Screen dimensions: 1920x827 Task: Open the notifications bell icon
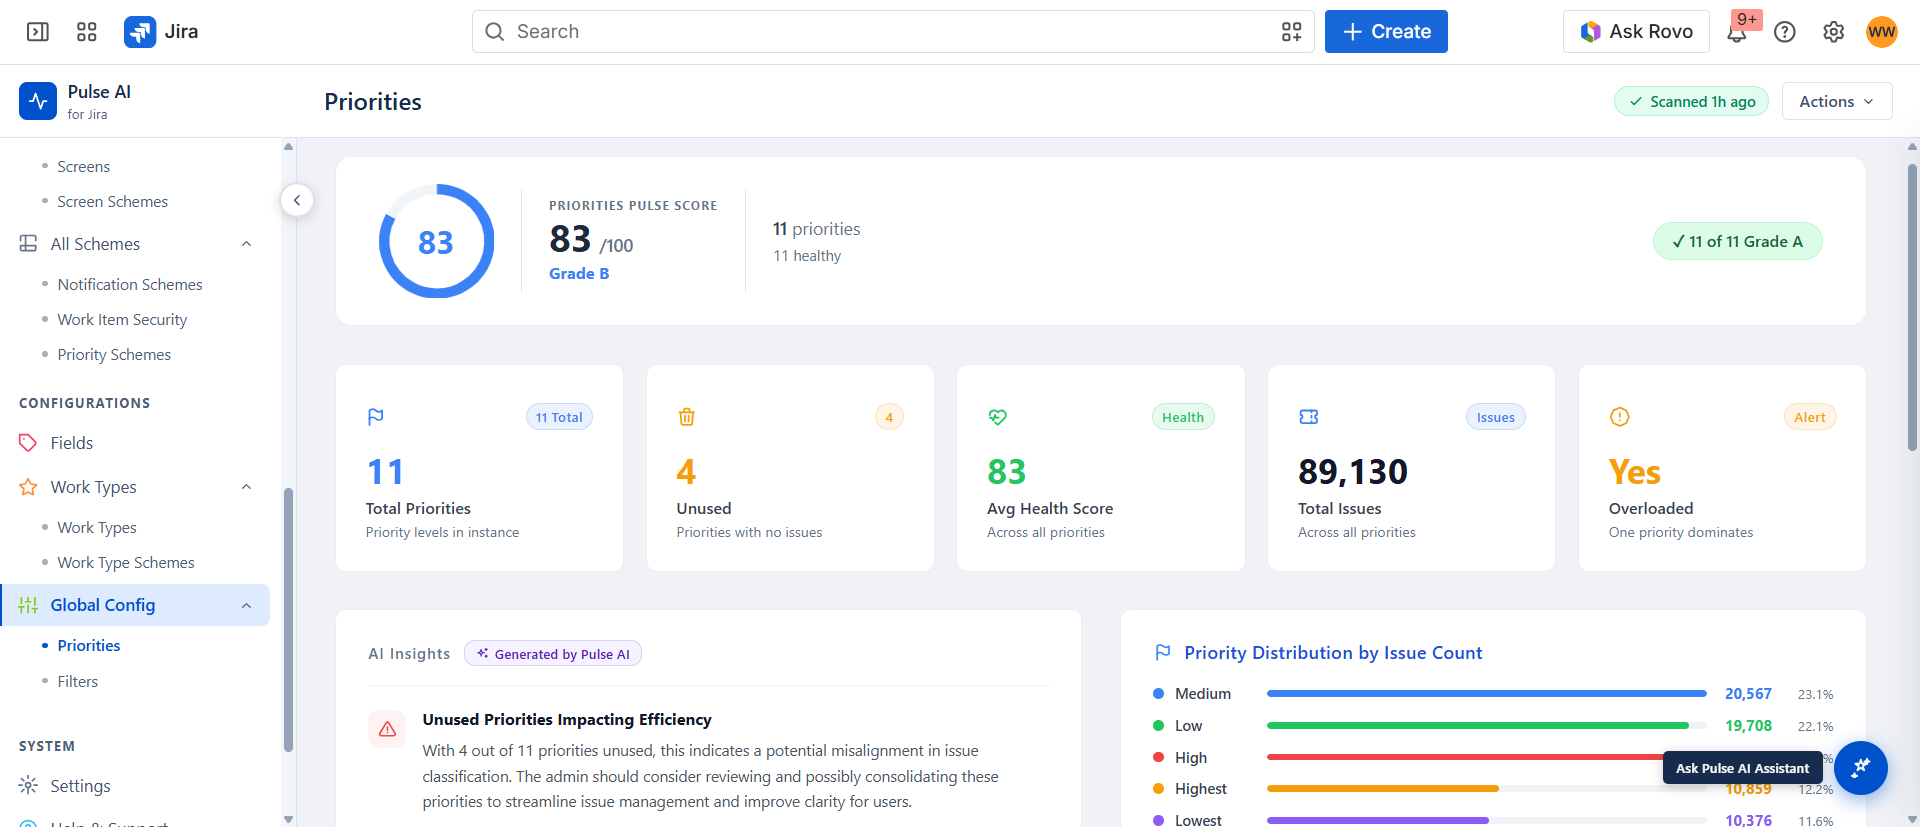pyautogui.click(x=1737, y=32)
